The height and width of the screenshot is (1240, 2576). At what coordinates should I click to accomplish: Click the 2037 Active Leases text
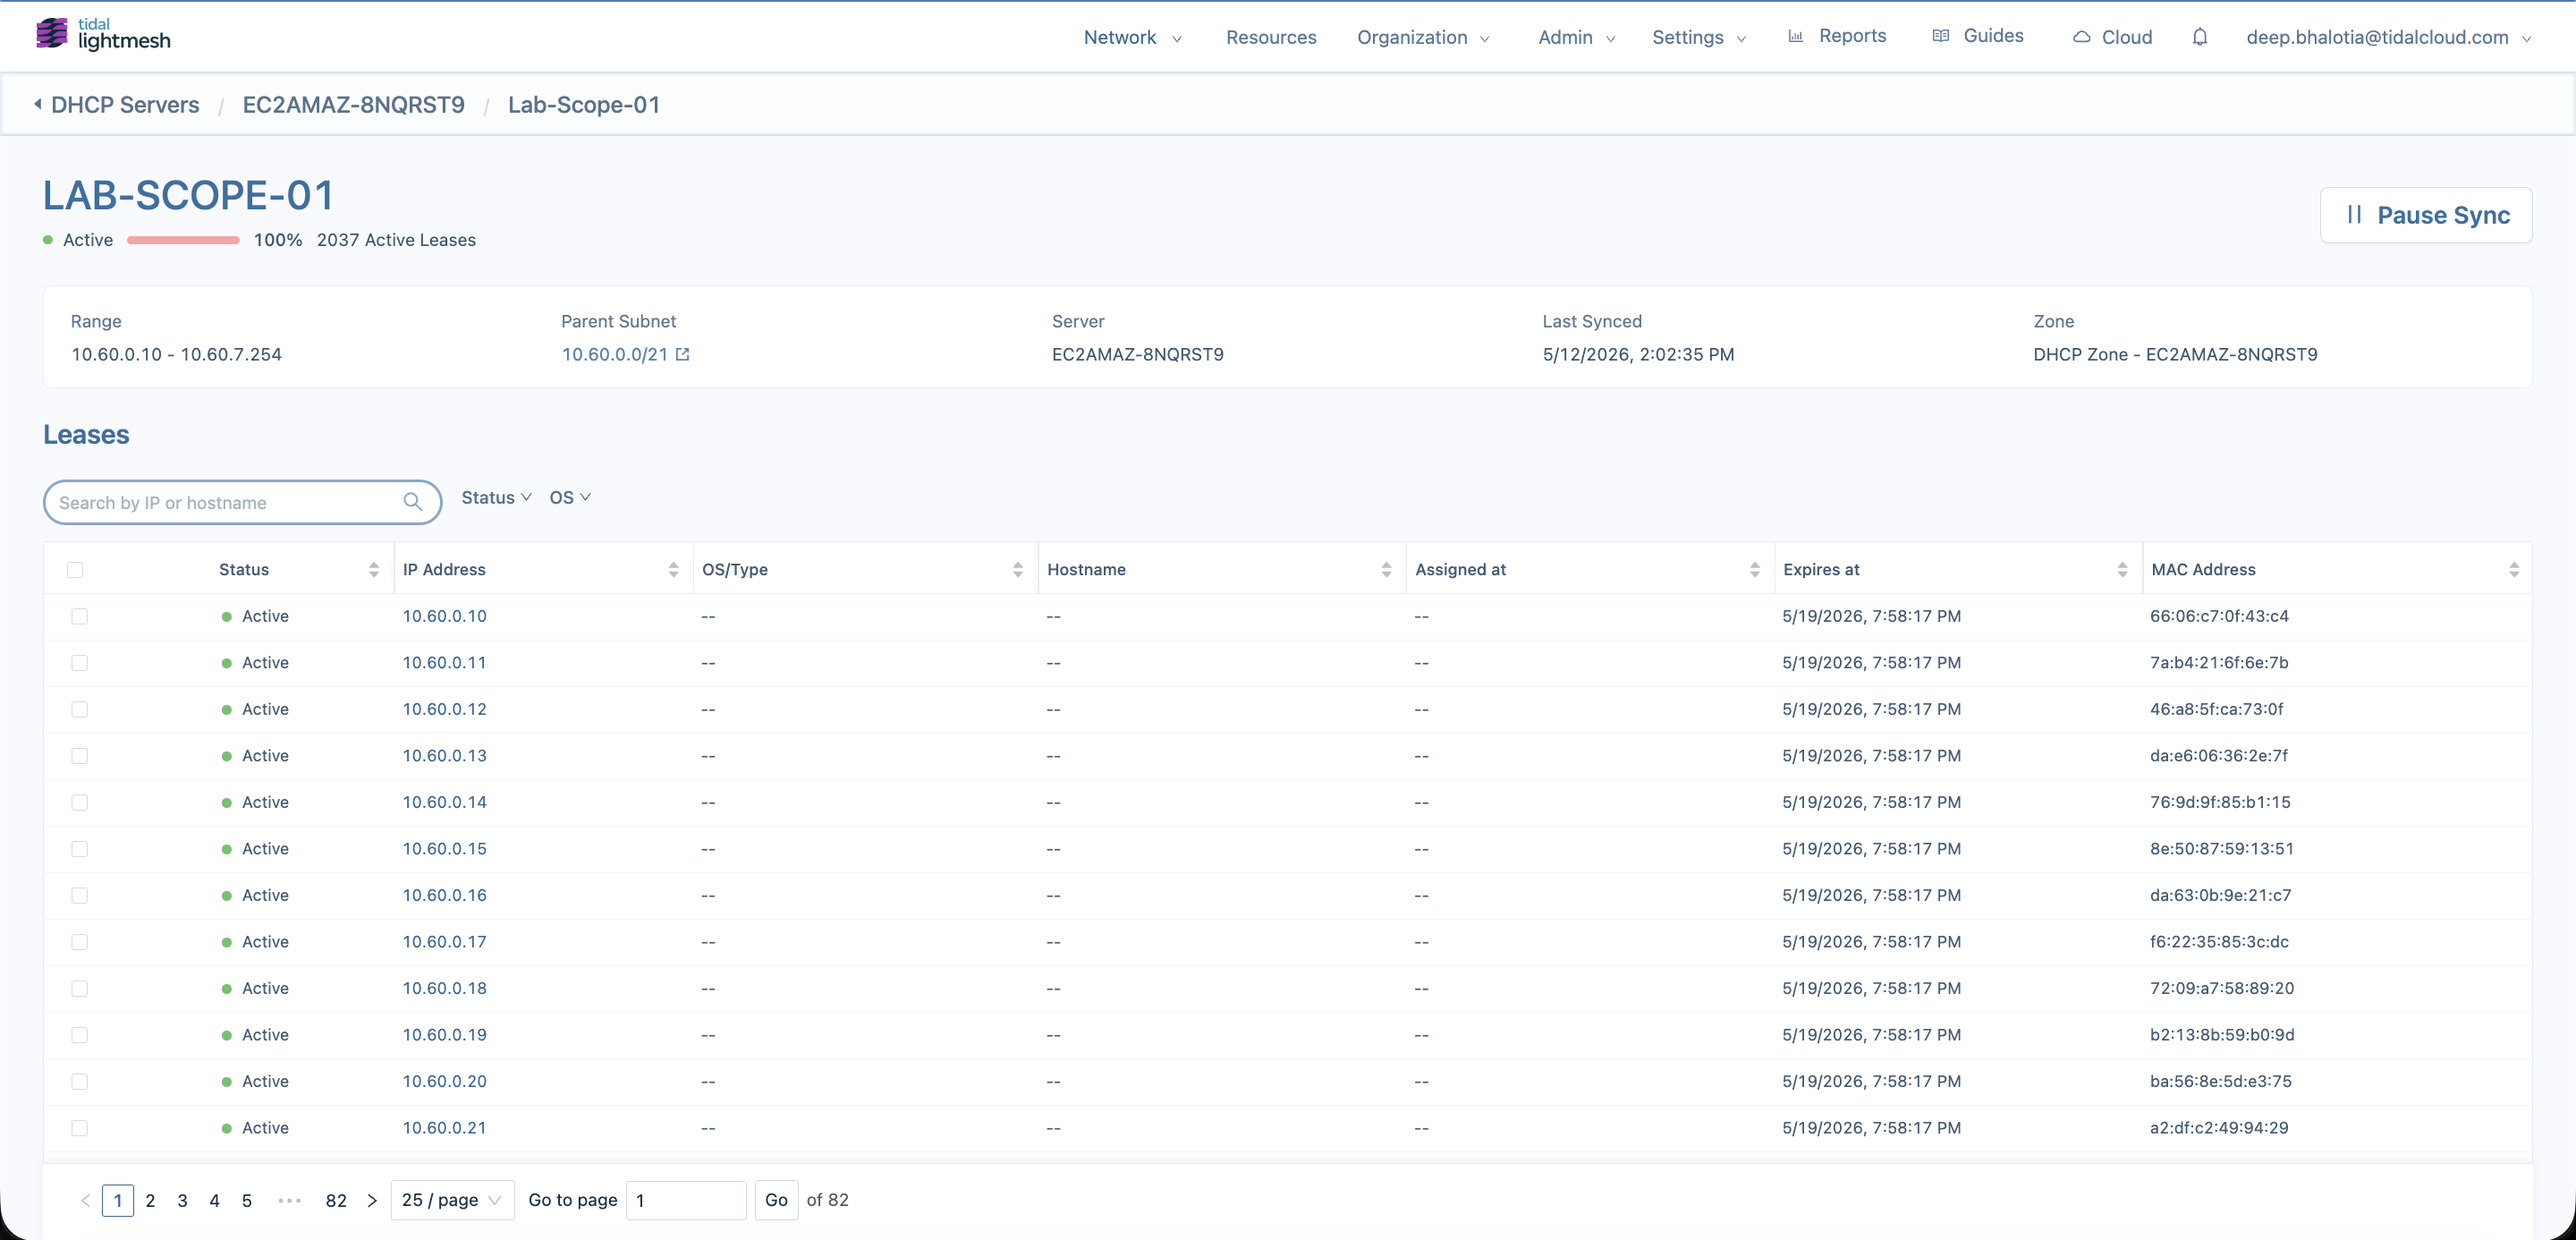click(396, 240)
